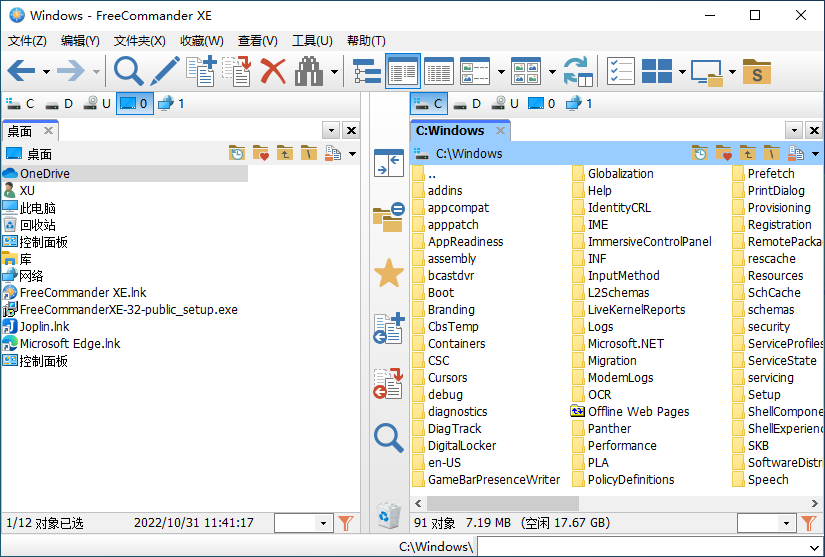Delete with the red X icon
Image resolution: width=825 pixels, height=557 pixels.
click(x=273, y=70)
